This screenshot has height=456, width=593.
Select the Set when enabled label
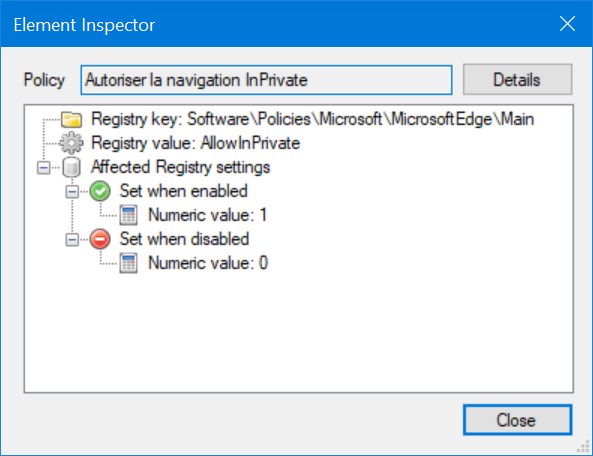coord(184,191)
